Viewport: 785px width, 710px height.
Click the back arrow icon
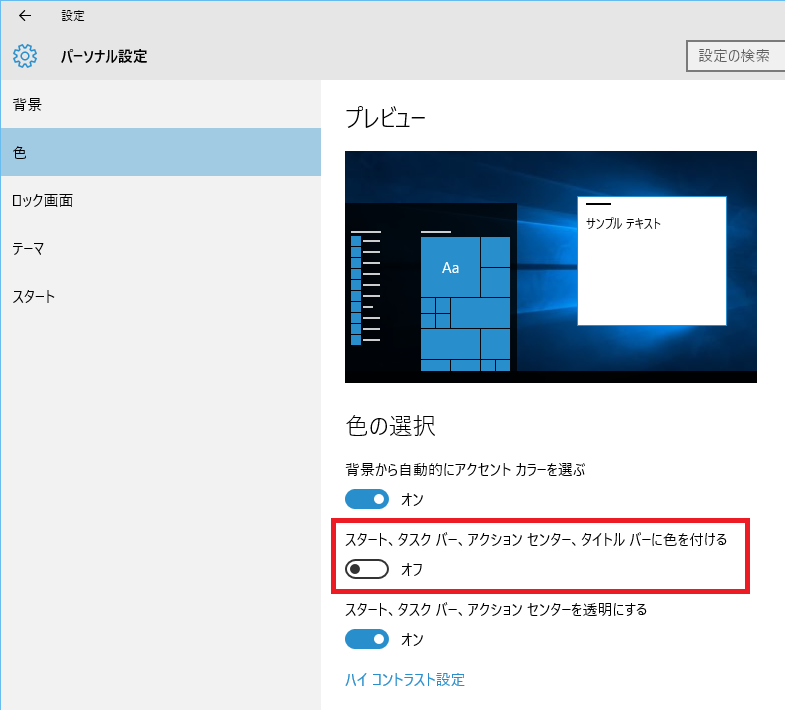pyautogui.click(x=25, y=16)
